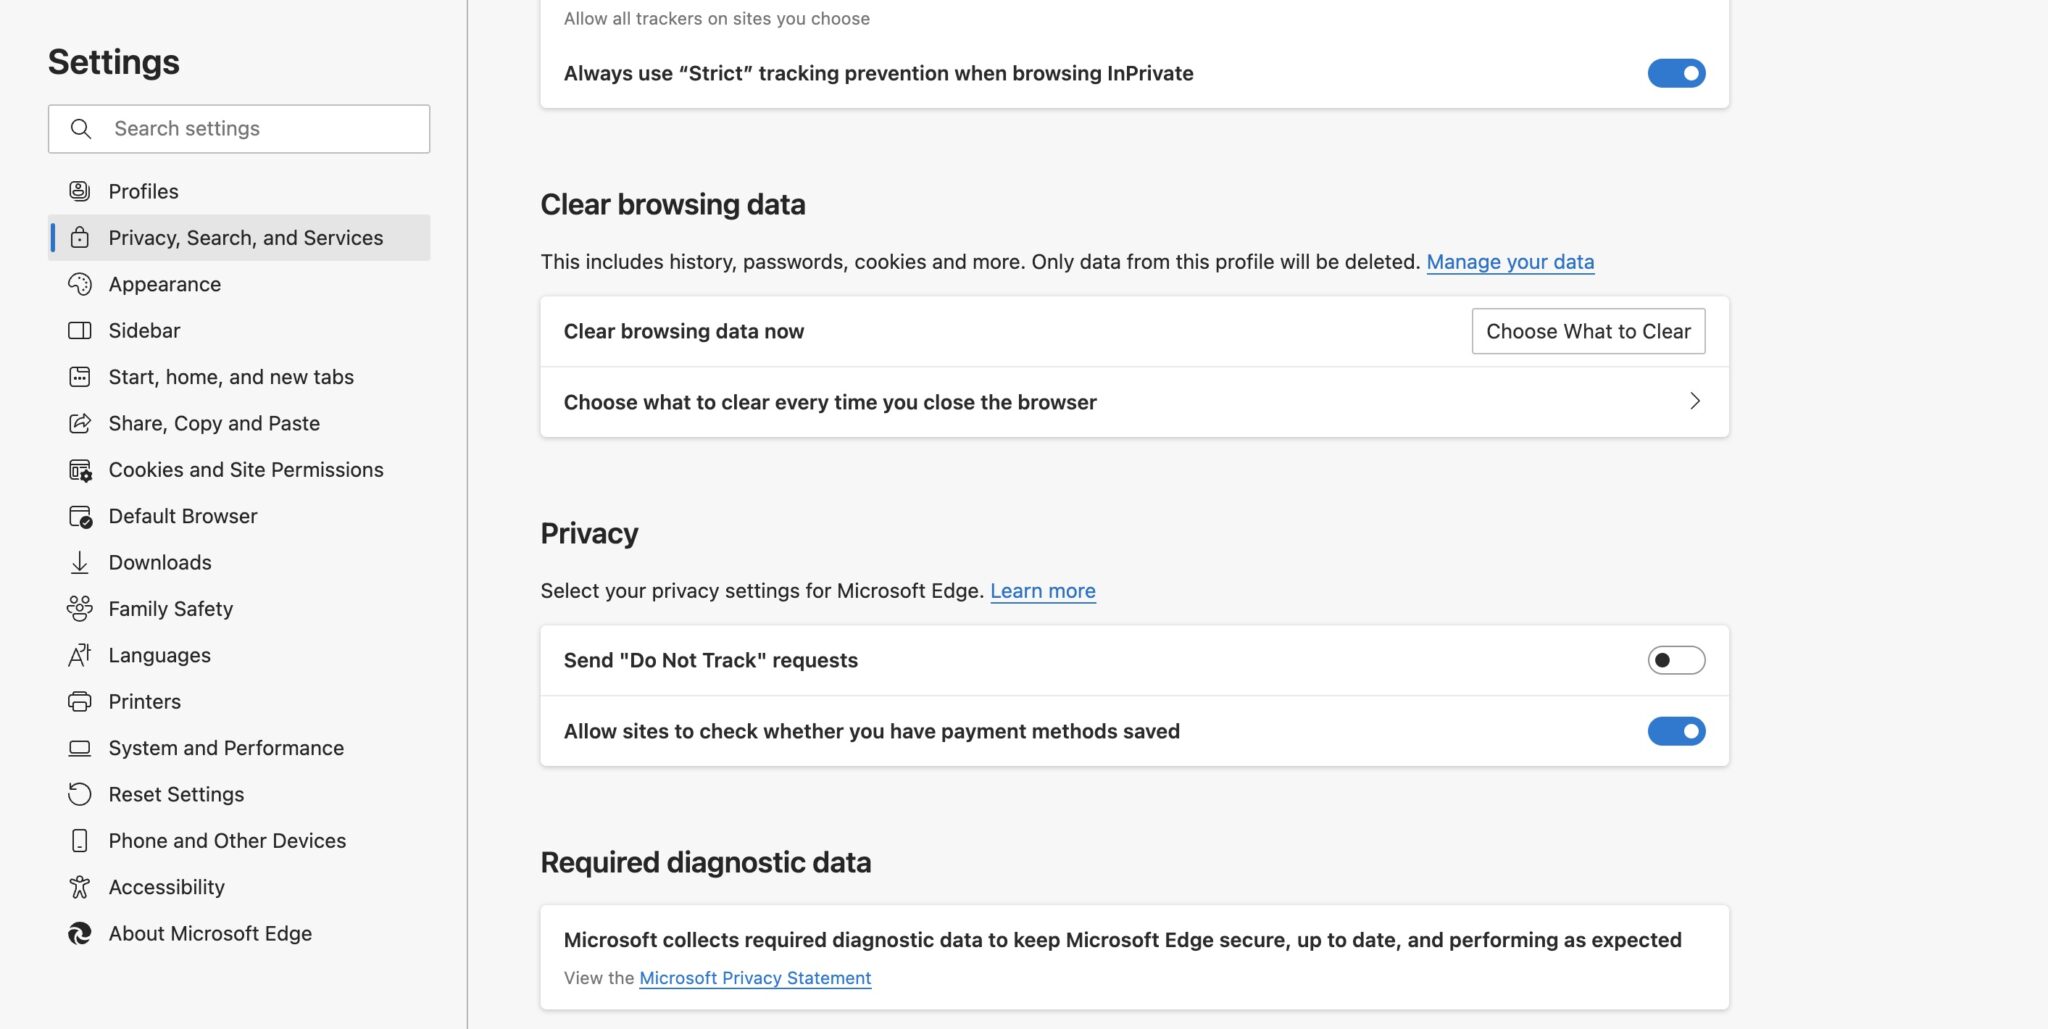The width and height of the screenshot is (2048, 1029).
Task: Click the Cookies and Site Permissions icon
Action: tap(81, 469)
